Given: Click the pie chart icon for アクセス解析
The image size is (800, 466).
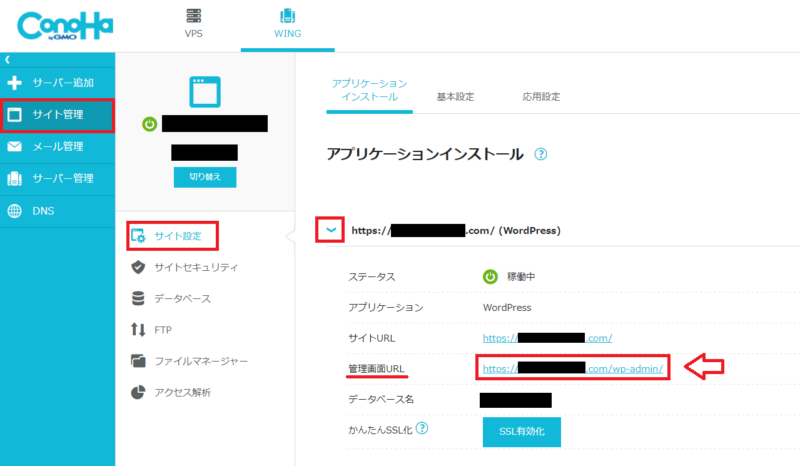Looking at the screenshot, I should 138,393.
